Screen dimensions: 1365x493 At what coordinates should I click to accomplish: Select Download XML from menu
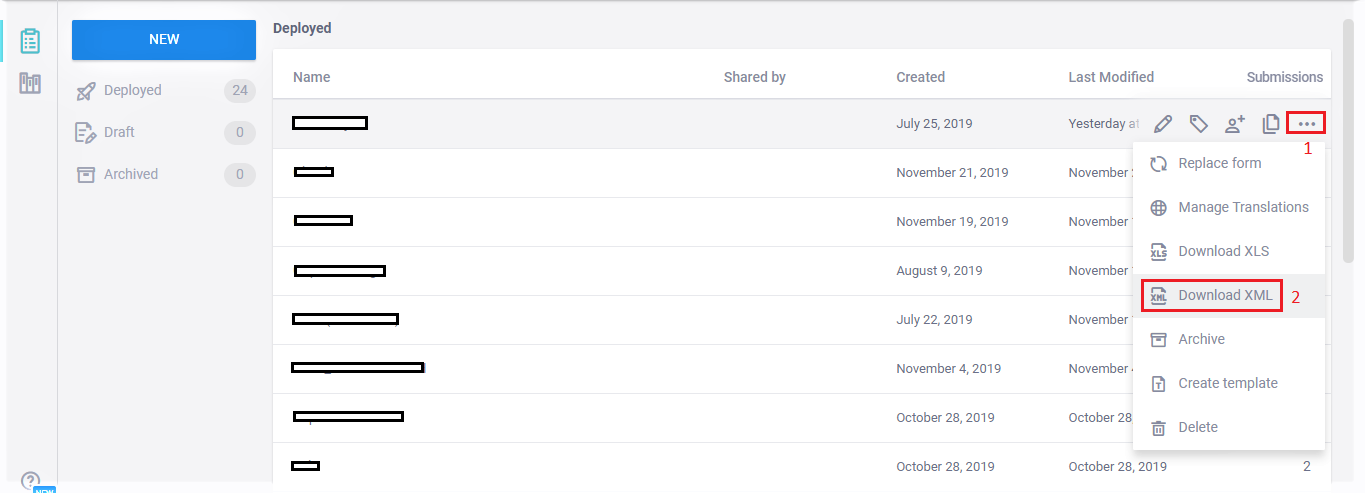(1225, 295)
